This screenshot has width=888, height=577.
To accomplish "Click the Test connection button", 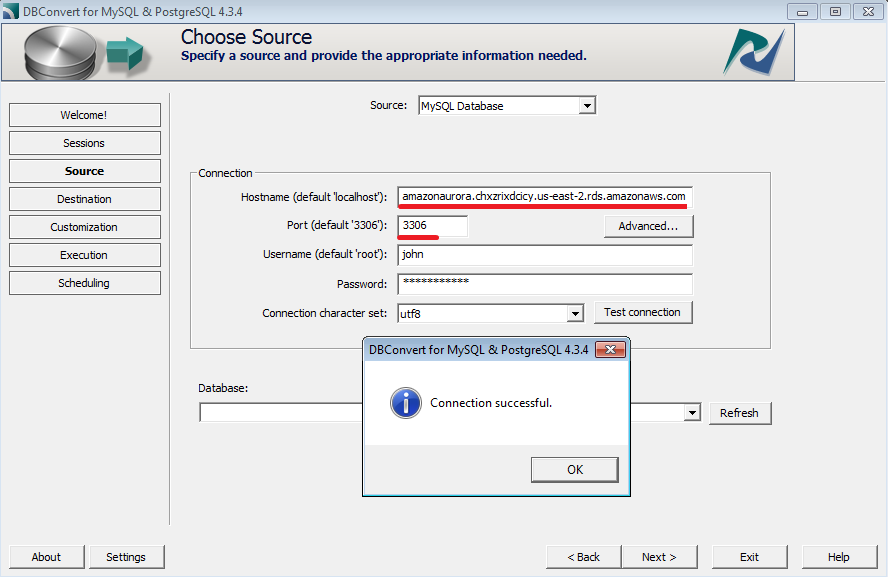I will tap(643, 313).
